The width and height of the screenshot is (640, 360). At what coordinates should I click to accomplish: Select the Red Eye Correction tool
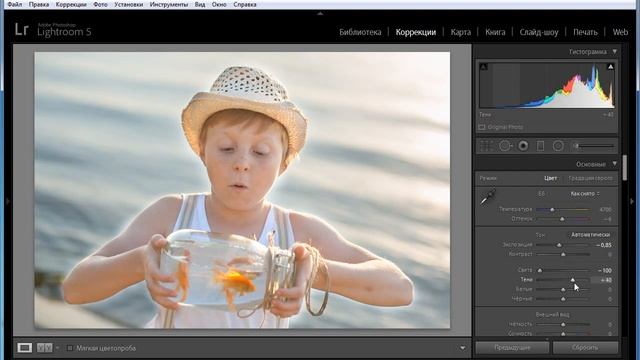pyautogui.click(x=523, y=146)
